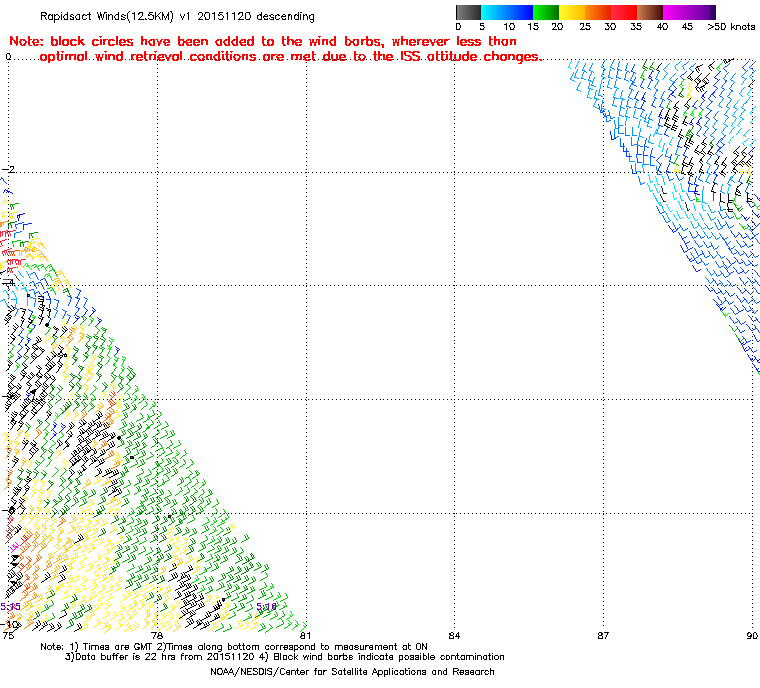Click the brown 35-40 knots legend swatch
This screenshot has height=688, width=760.
(650, 12)
